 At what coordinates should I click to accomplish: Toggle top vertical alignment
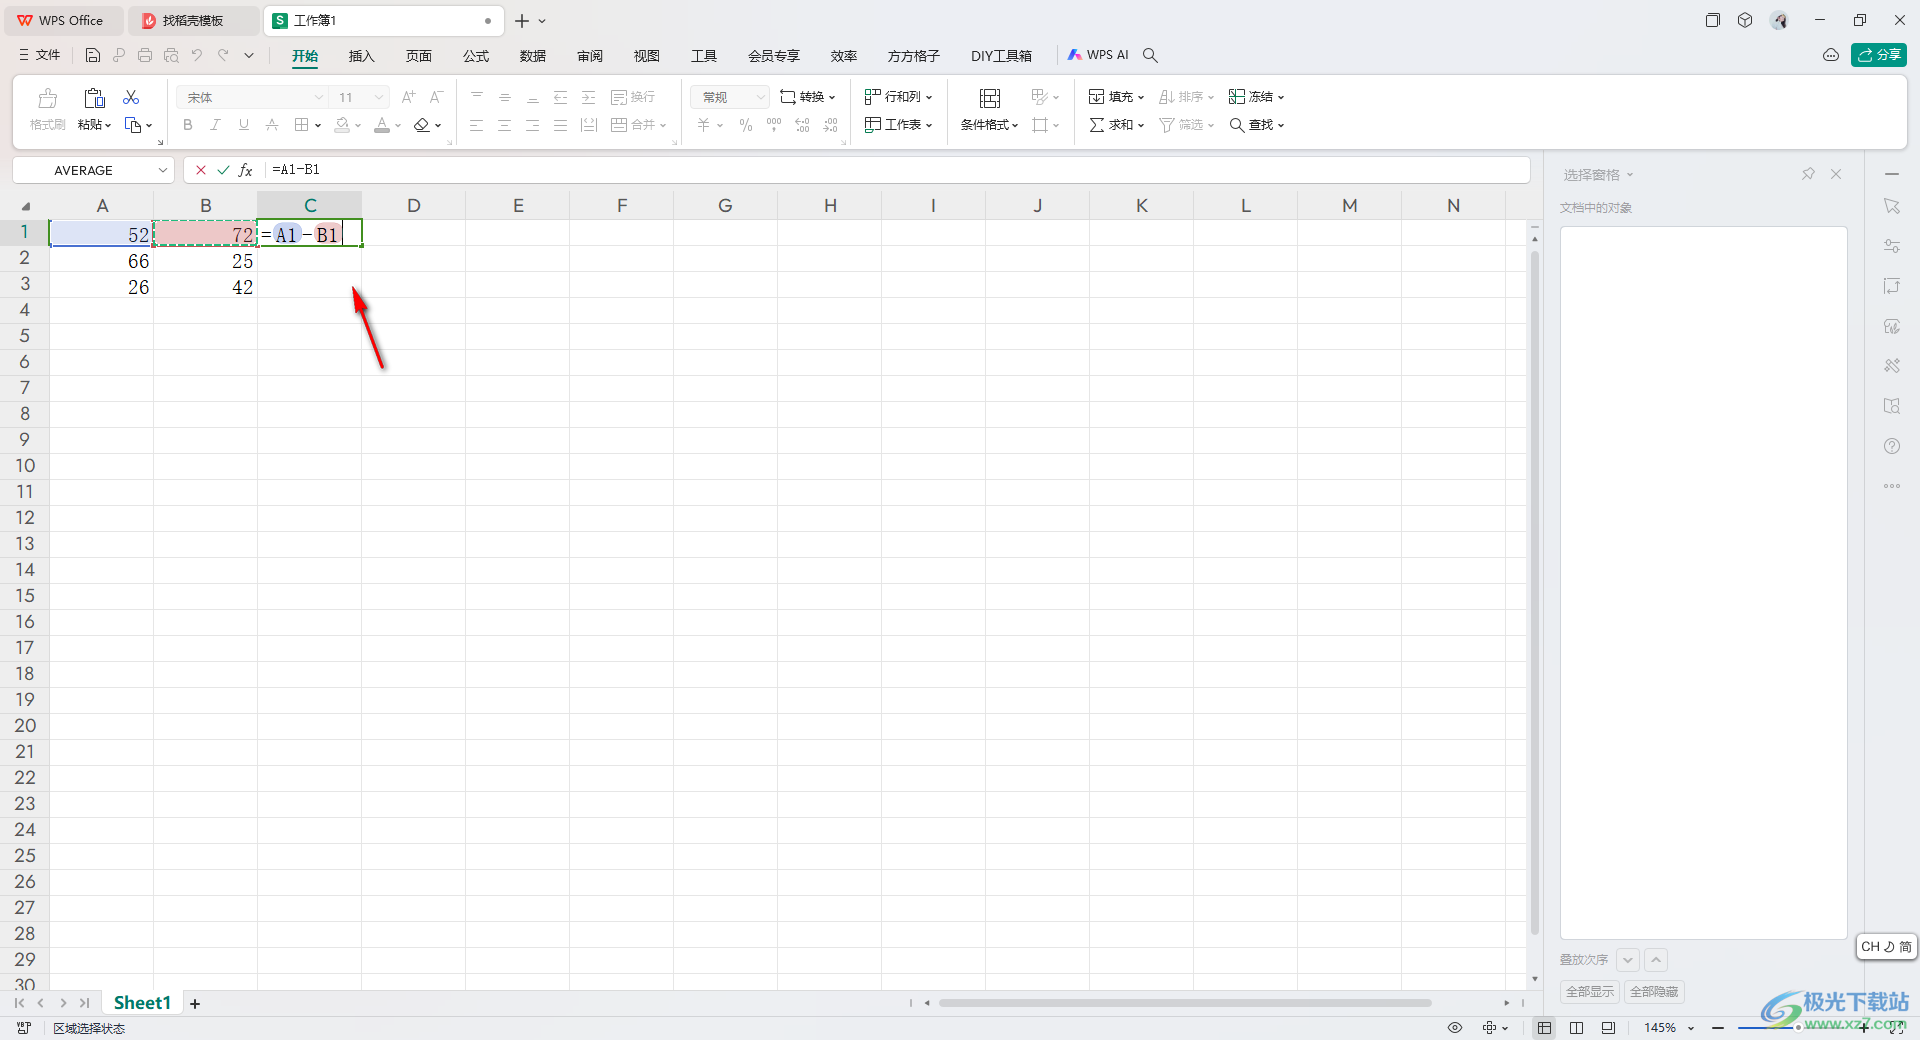477,97
